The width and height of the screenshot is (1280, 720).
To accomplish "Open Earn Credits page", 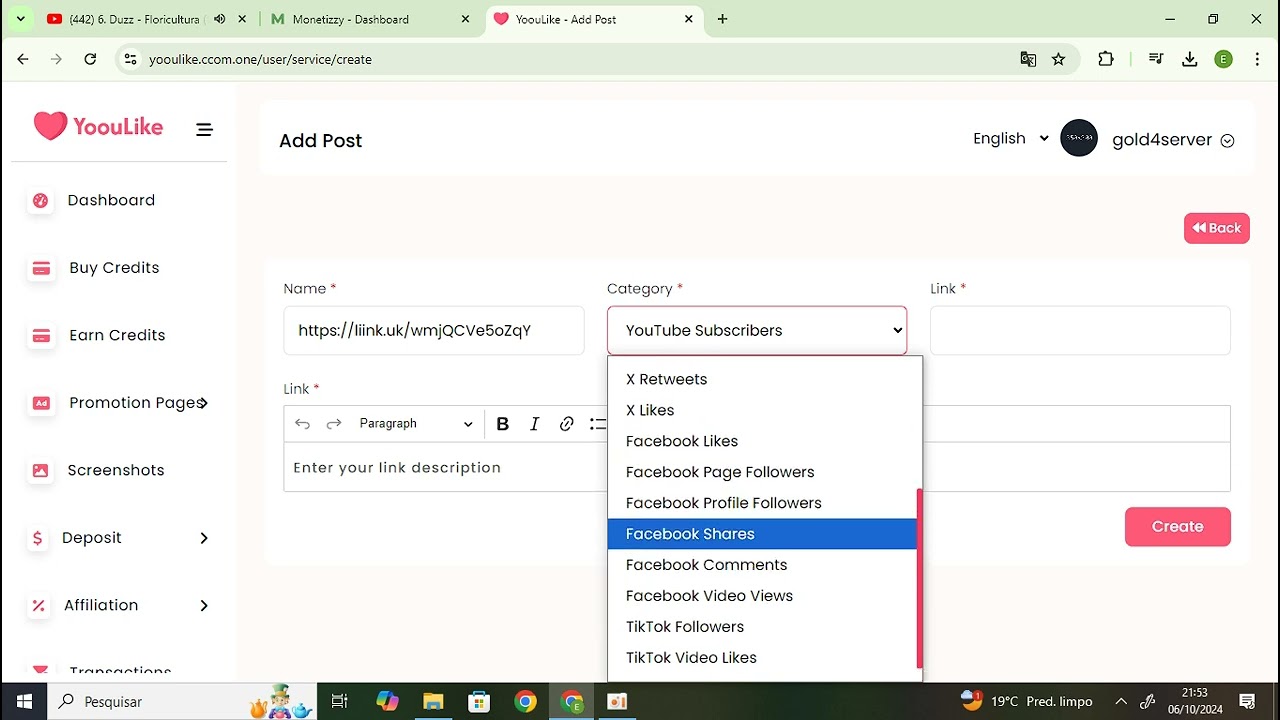I will [117, 335].
